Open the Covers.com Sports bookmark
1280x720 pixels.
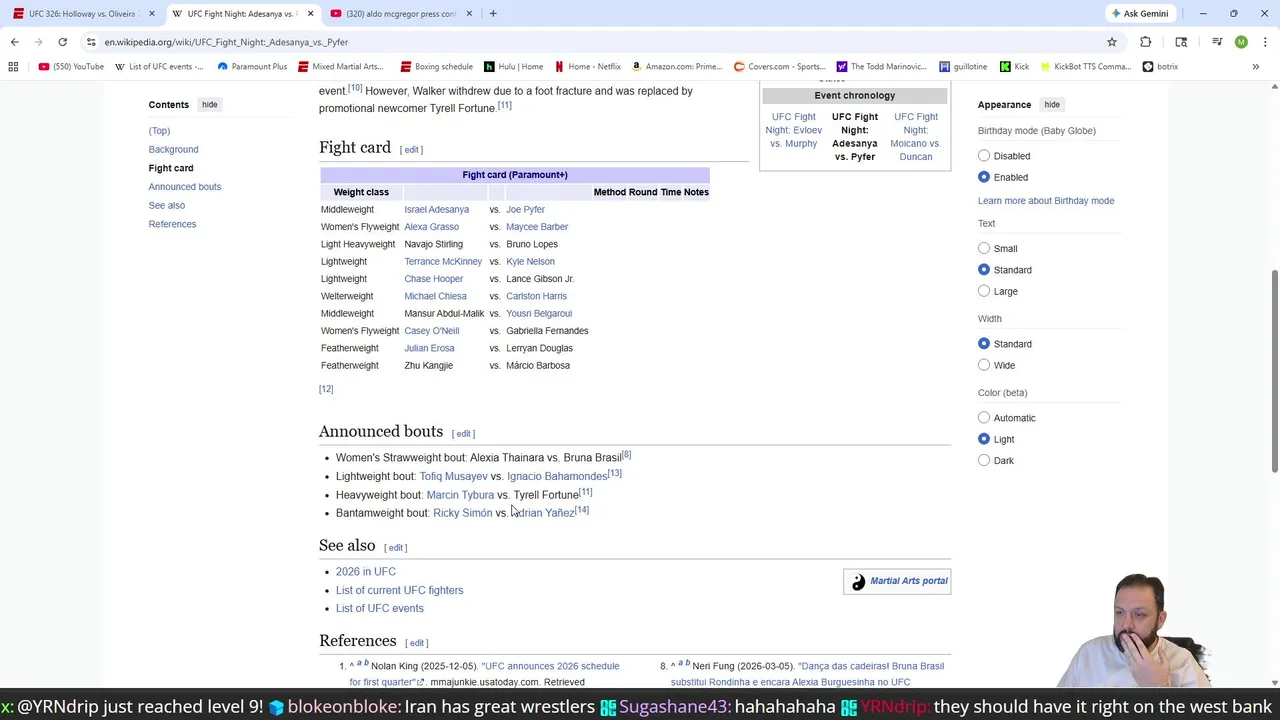point(780,67)
